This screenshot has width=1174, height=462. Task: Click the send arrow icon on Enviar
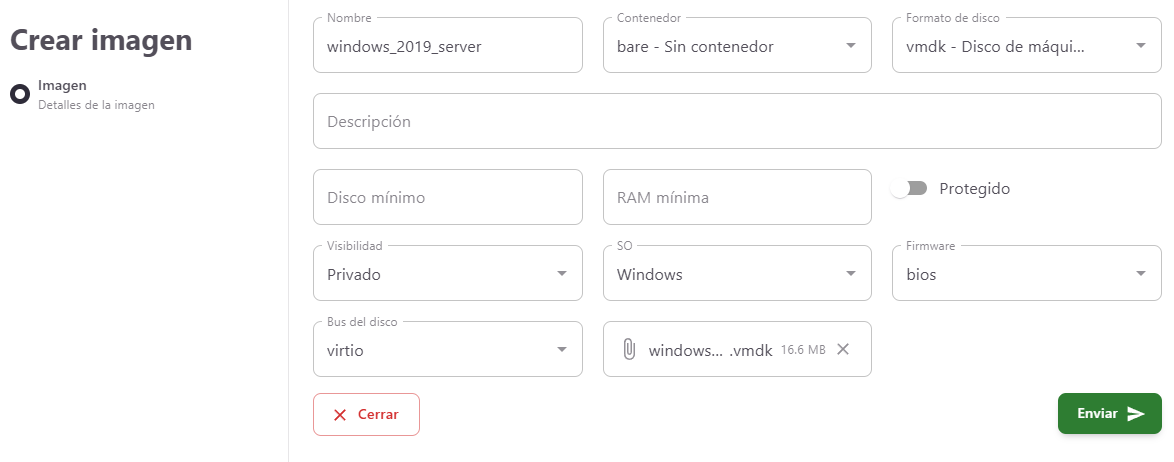tap(1136, 414)
